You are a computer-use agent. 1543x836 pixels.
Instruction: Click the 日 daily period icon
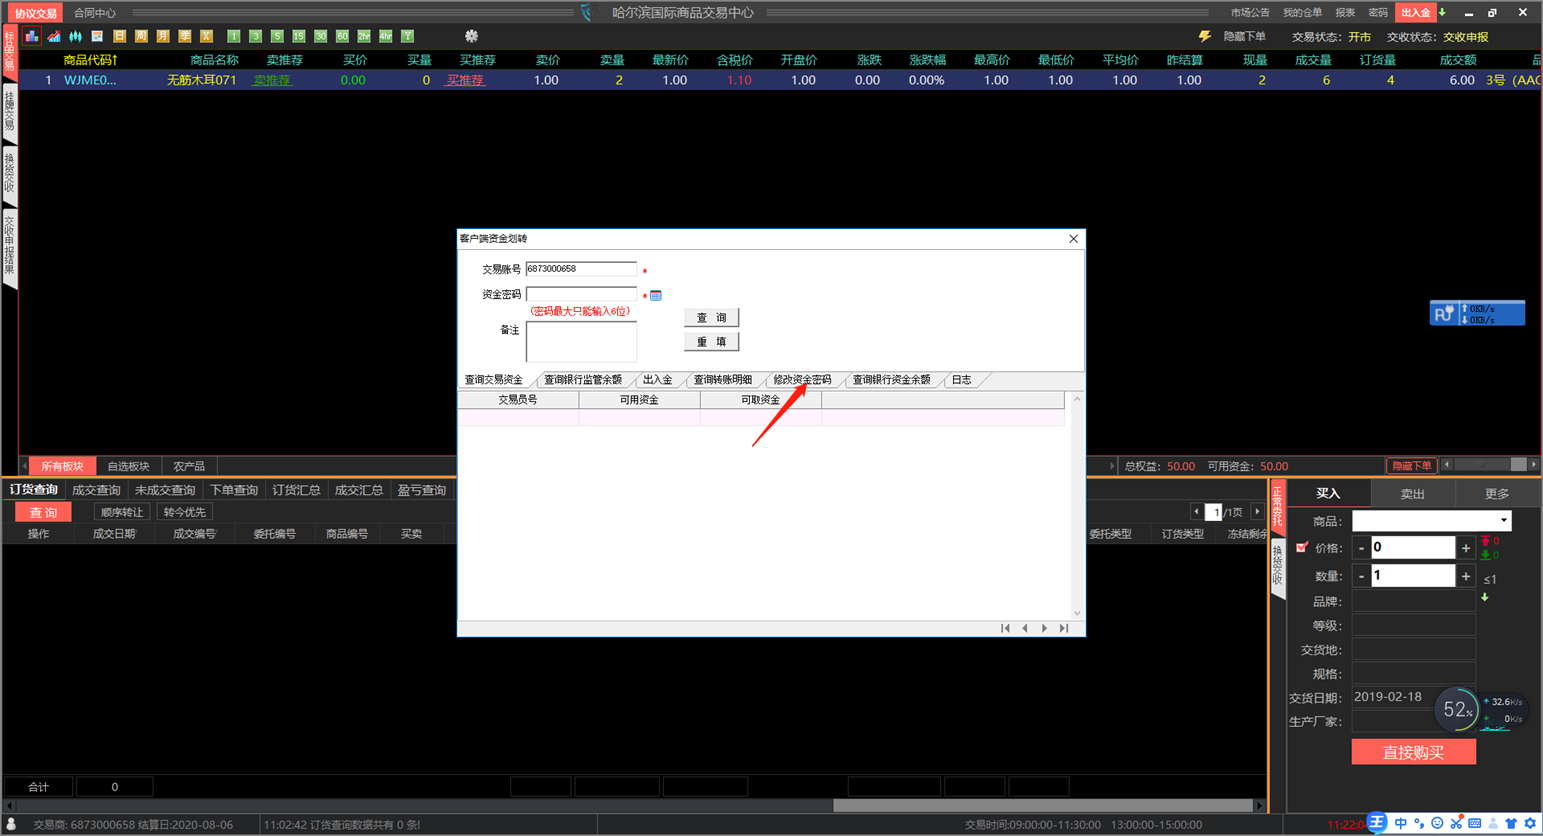pyautogui.click(x=119, y=36)
